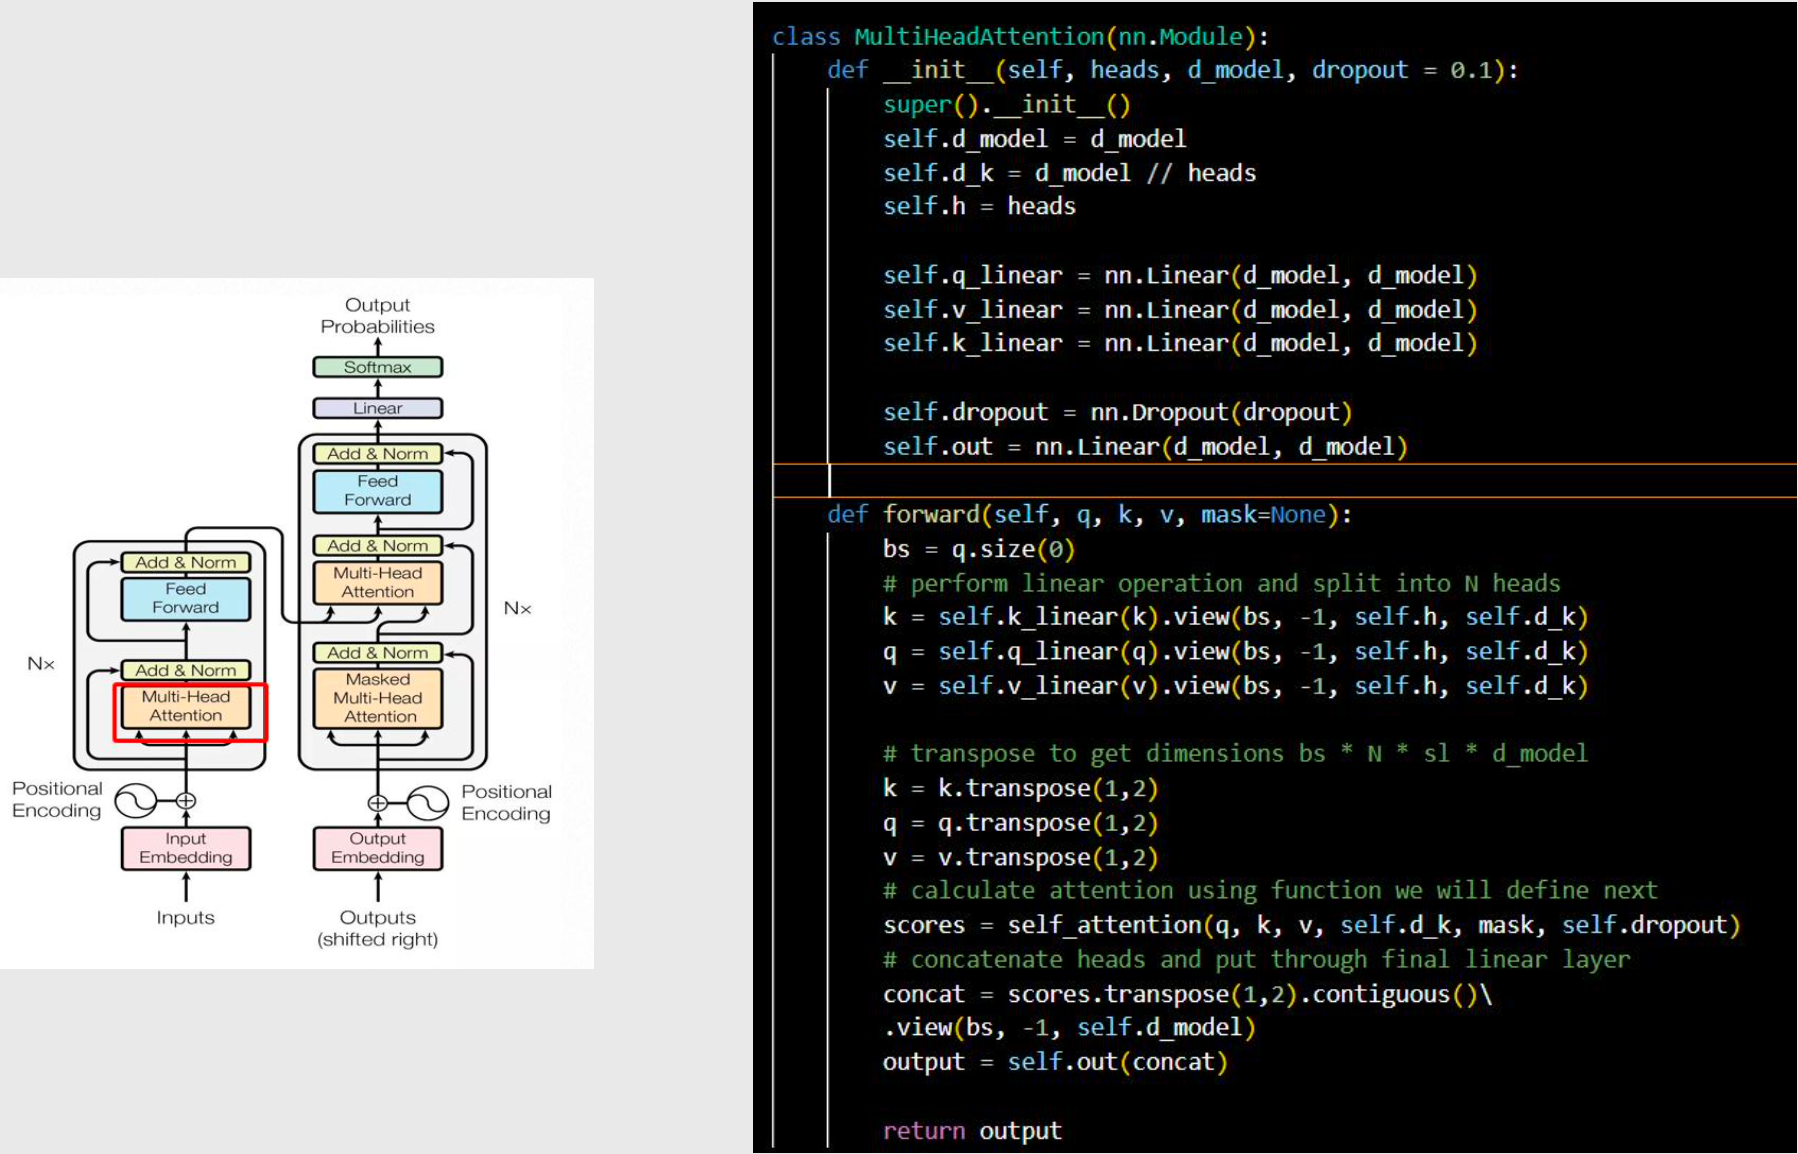Click the 'Nx' label beside the decoder

pyautogui.click(x=517, y=608)
